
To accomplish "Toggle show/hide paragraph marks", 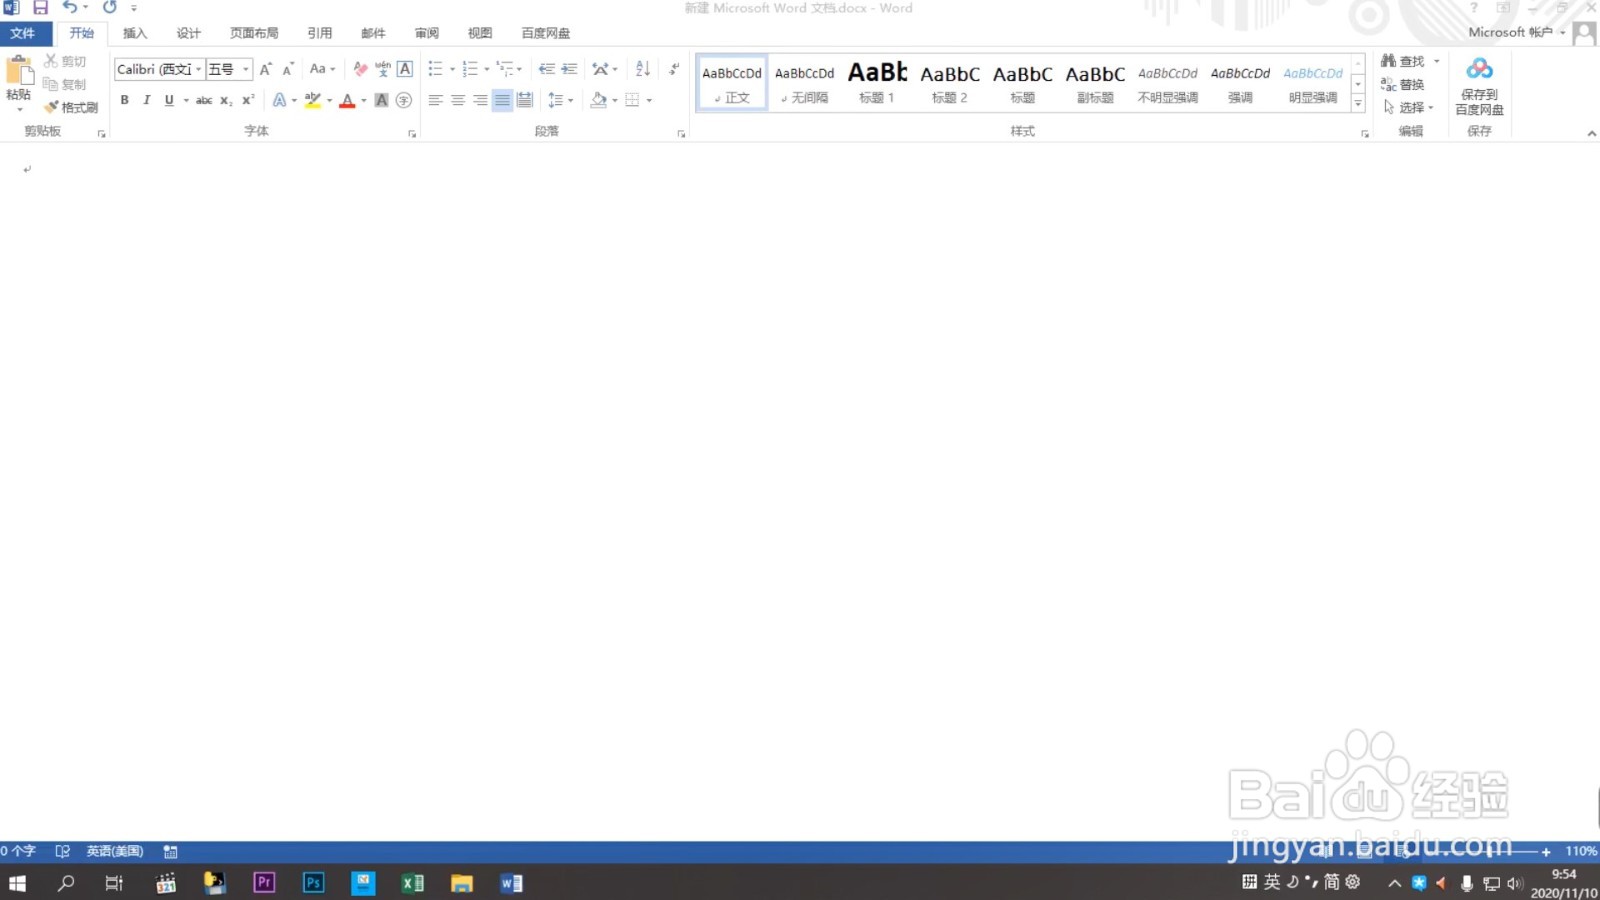I will point(674,69).
